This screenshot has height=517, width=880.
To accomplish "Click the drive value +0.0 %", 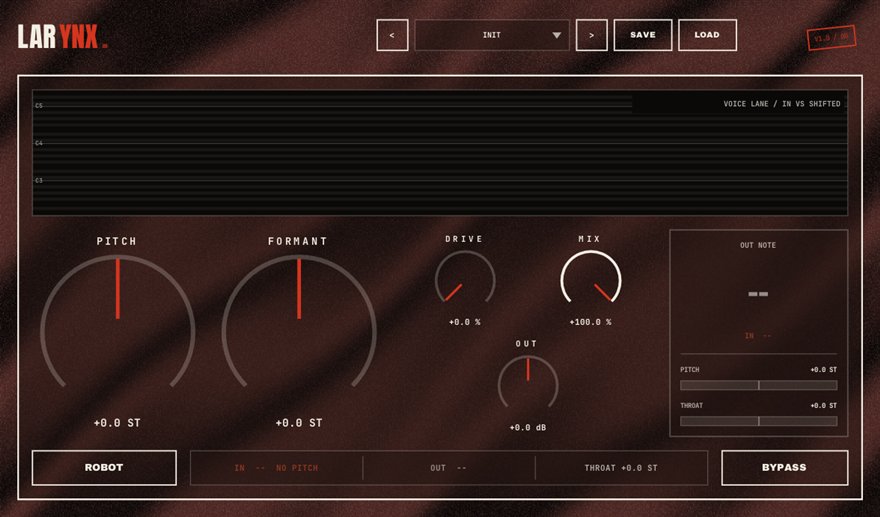I will pos(465,322).
